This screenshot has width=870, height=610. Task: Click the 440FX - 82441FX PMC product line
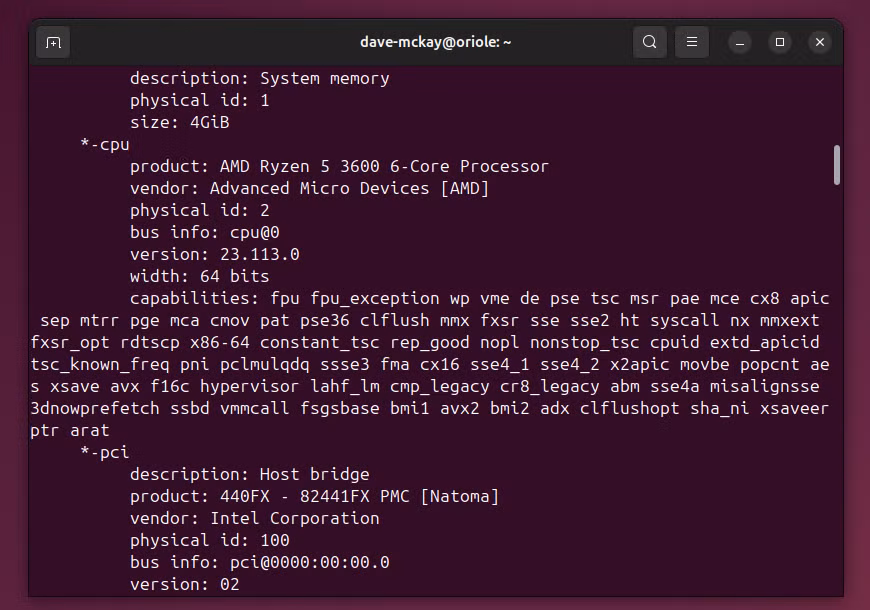pos(314,496)
